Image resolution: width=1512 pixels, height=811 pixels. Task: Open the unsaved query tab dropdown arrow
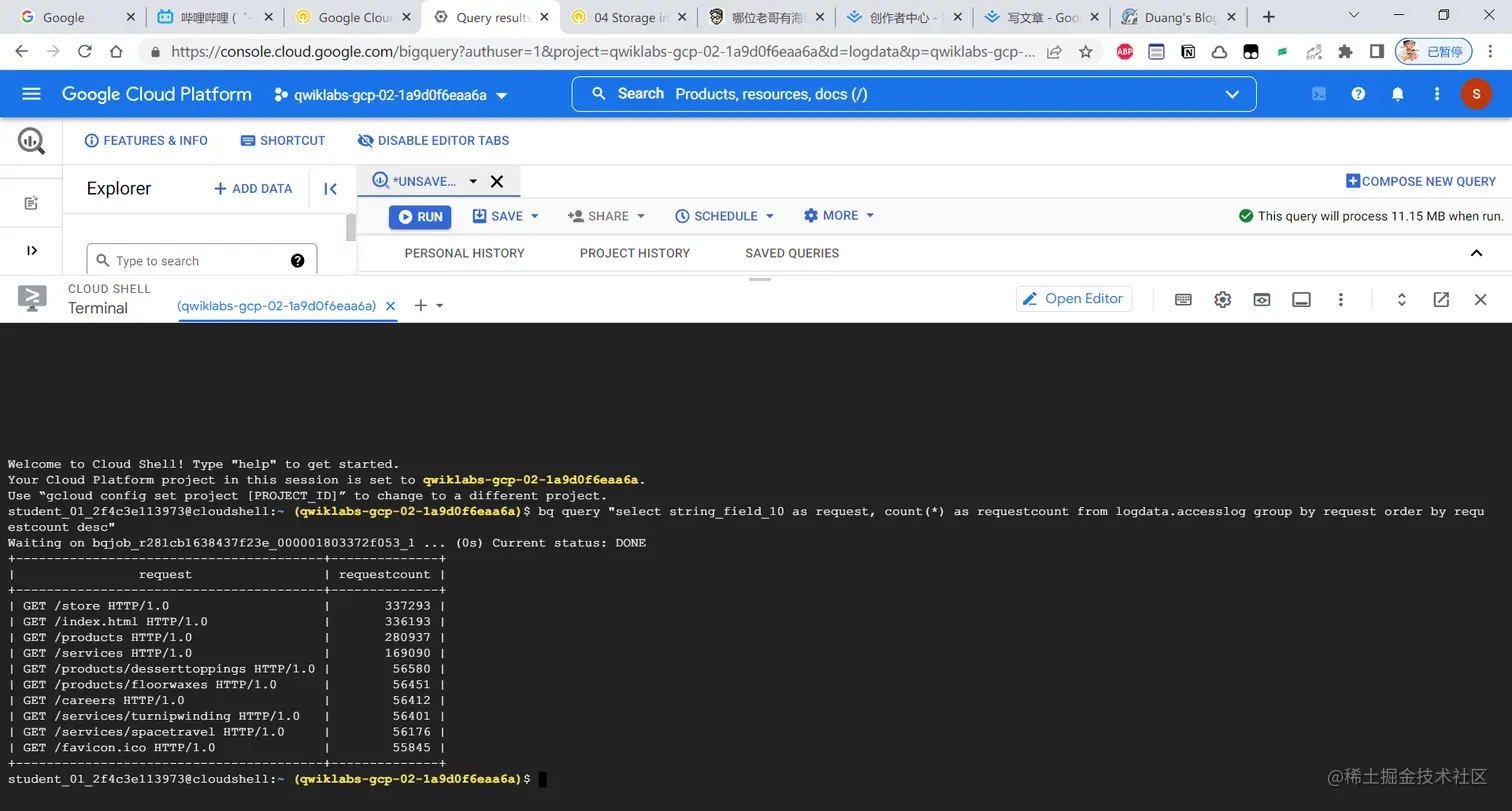pyautogui.click(x=473, y=181)
